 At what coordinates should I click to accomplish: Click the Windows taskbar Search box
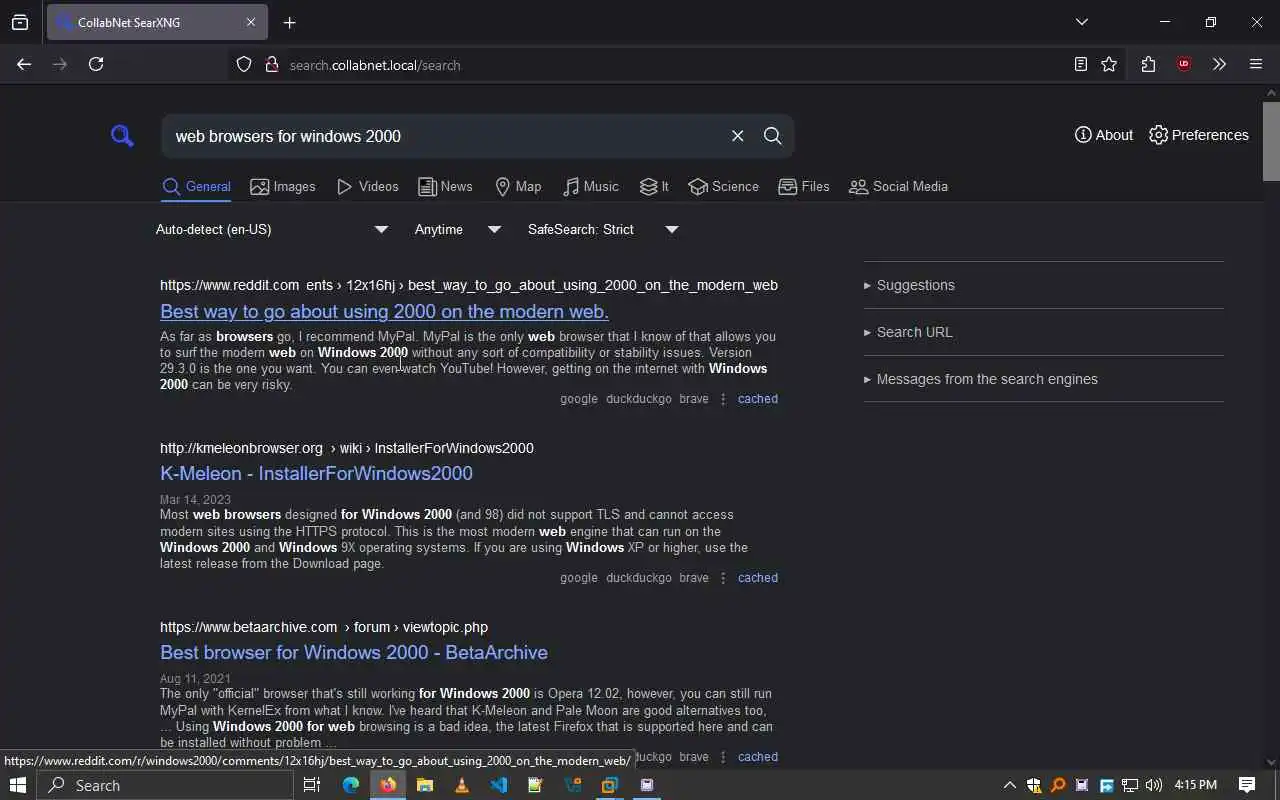[165, 785]
